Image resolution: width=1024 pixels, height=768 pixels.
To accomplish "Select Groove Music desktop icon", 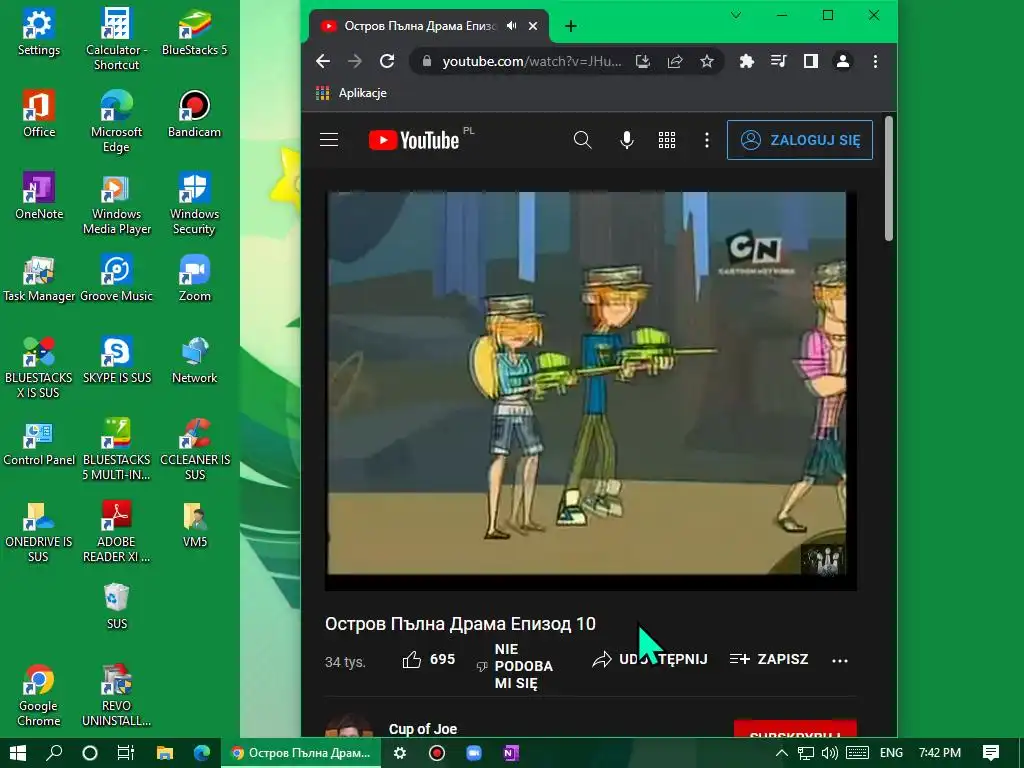I will click(x=116, y=278).
